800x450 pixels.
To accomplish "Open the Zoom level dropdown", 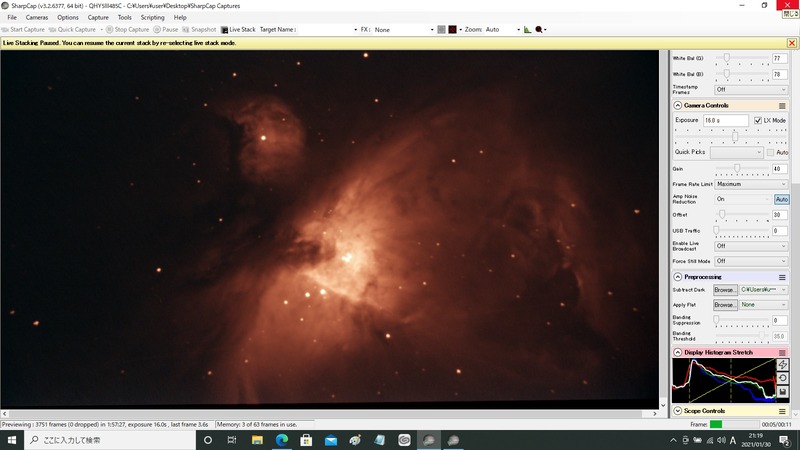I will (x=502, y=30).
